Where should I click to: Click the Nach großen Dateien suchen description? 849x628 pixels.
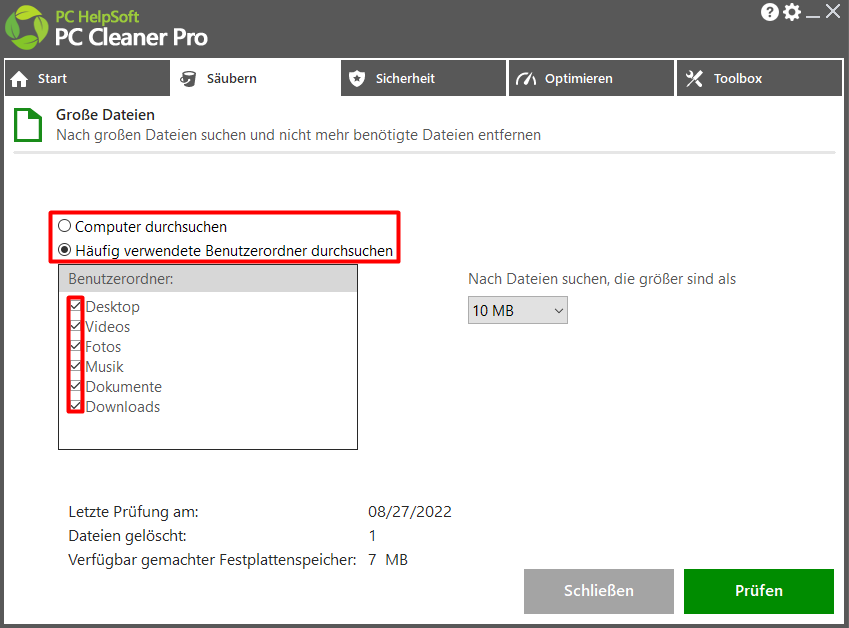[298, 135]
